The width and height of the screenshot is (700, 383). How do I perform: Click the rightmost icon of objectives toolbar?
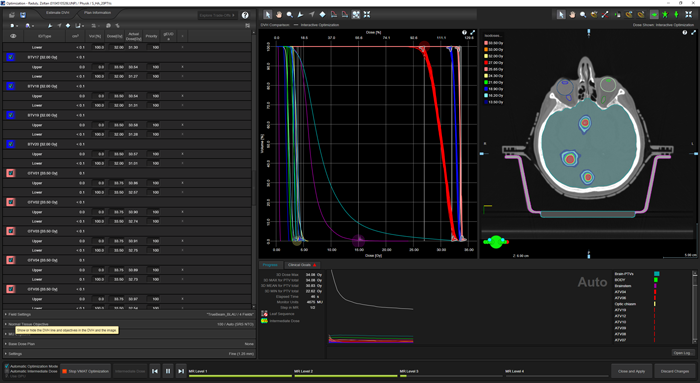(x=248, y=25)
